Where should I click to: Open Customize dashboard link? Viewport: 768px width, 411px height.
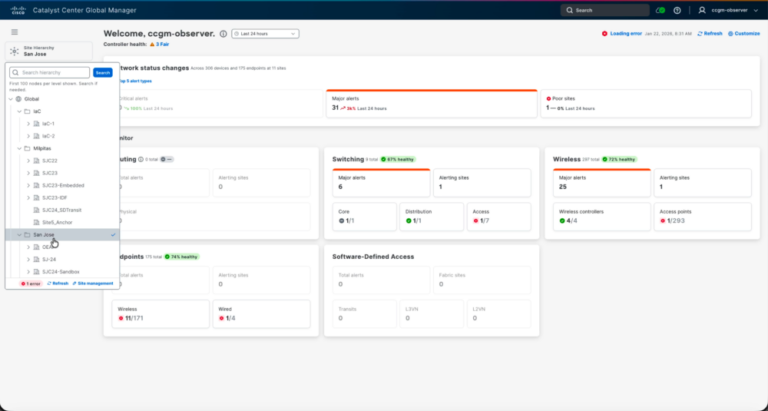pyautogui.click(x=744, y=34)
